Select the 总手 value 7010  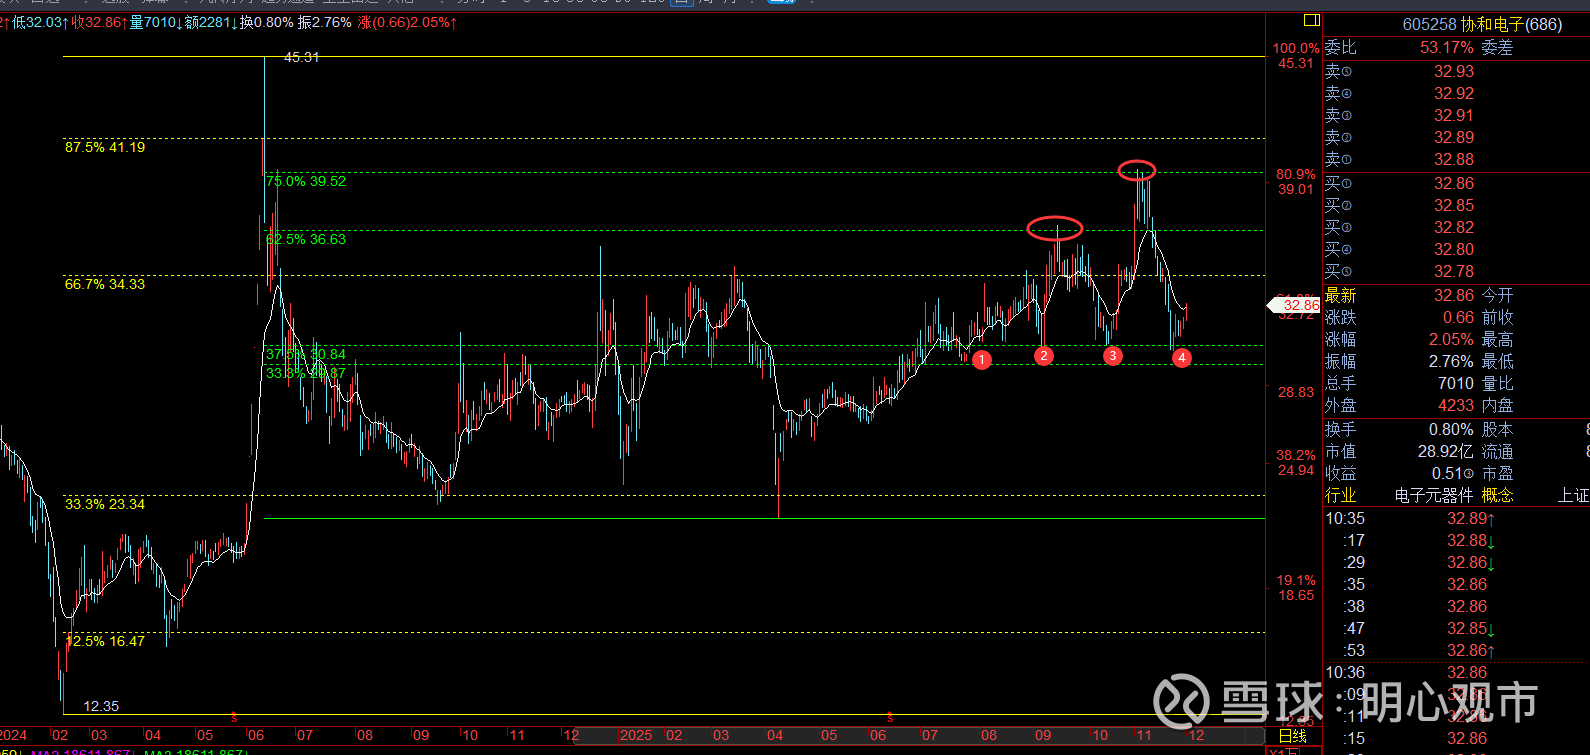point(1456,384)
